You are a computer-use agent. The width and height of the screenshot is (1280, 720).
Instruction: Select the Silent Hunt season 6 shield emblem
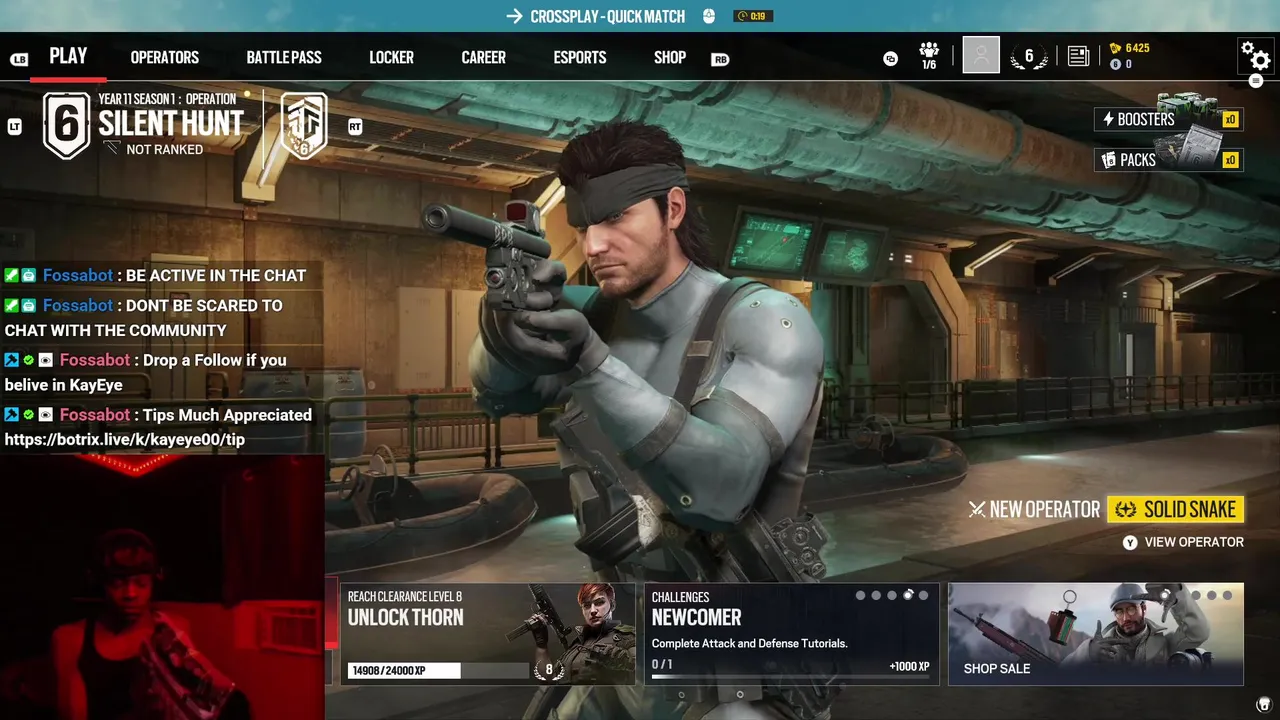tap(66, 124)
